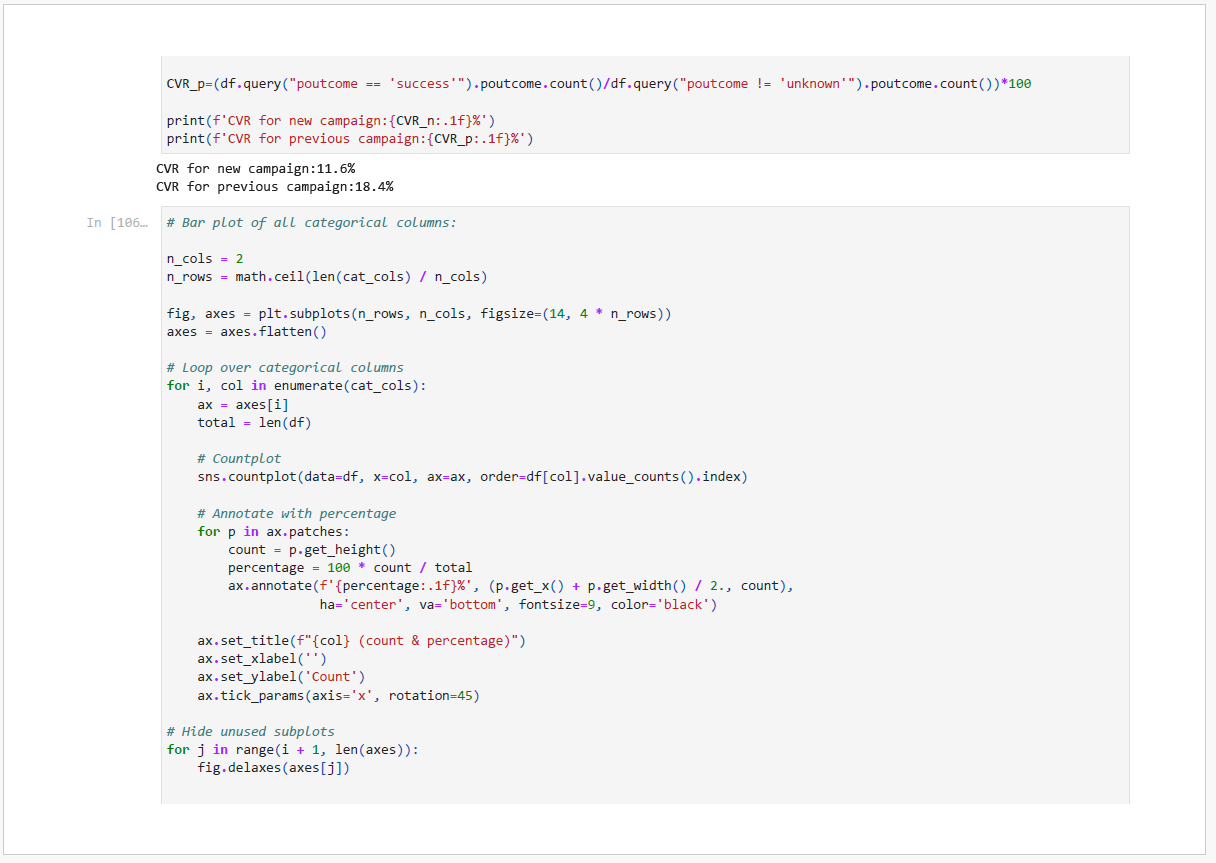
Task: Select output text CVR for previous campaign:18.4%
Action: click(x=274, y=186)
